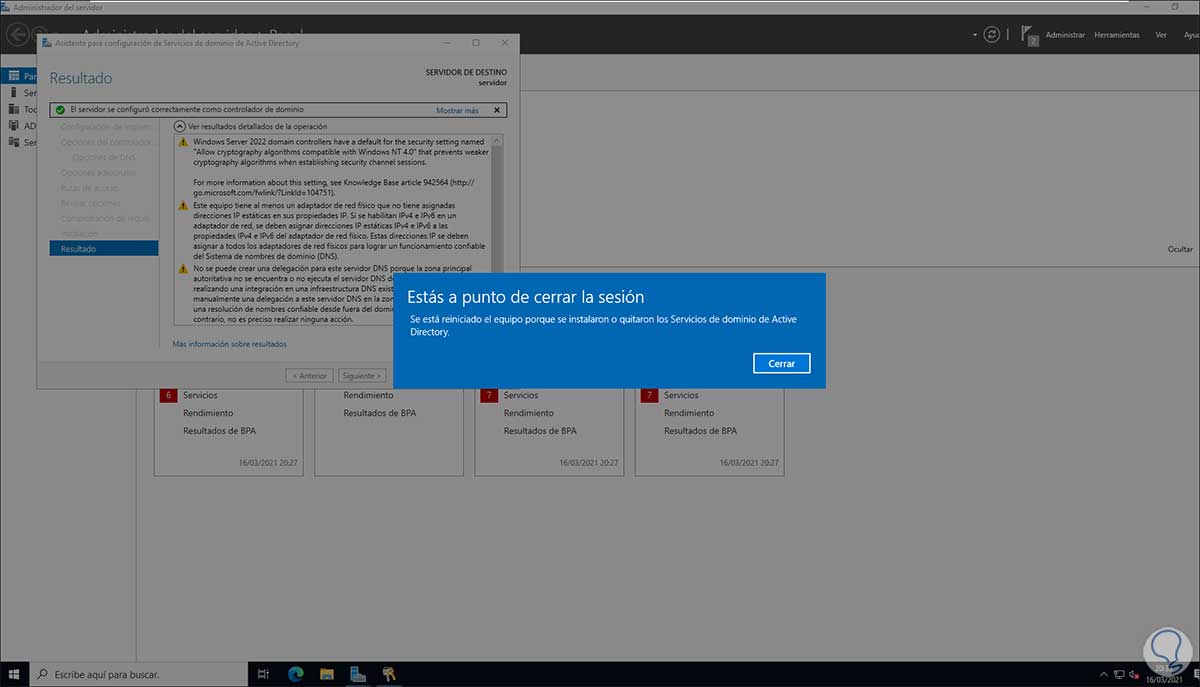Viewport: 1200px width, 687px height.
Task: Dismiss the success message with its X
Action: tap(497, 110)
